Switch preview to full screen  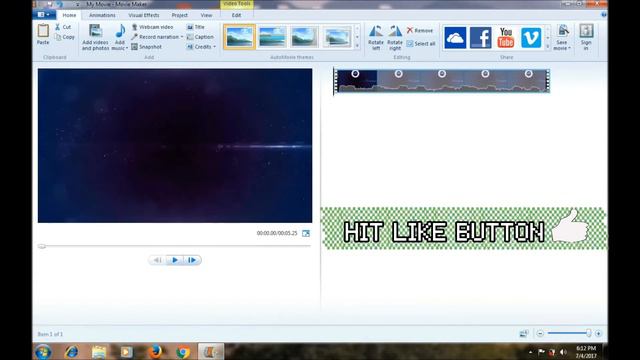(306, 233)
